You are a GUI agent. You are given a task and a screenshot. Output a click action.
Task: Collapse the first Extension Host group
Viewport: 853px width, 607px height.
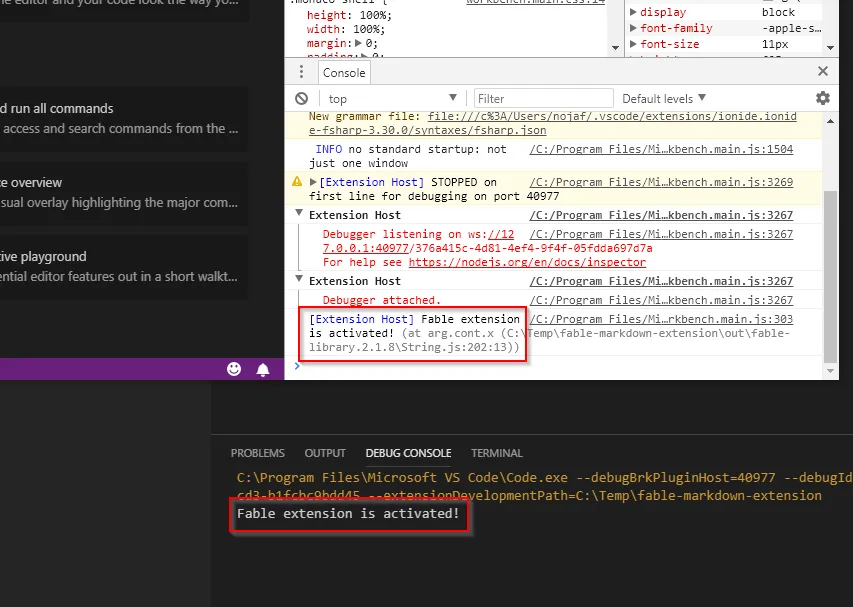pos(298,215)
